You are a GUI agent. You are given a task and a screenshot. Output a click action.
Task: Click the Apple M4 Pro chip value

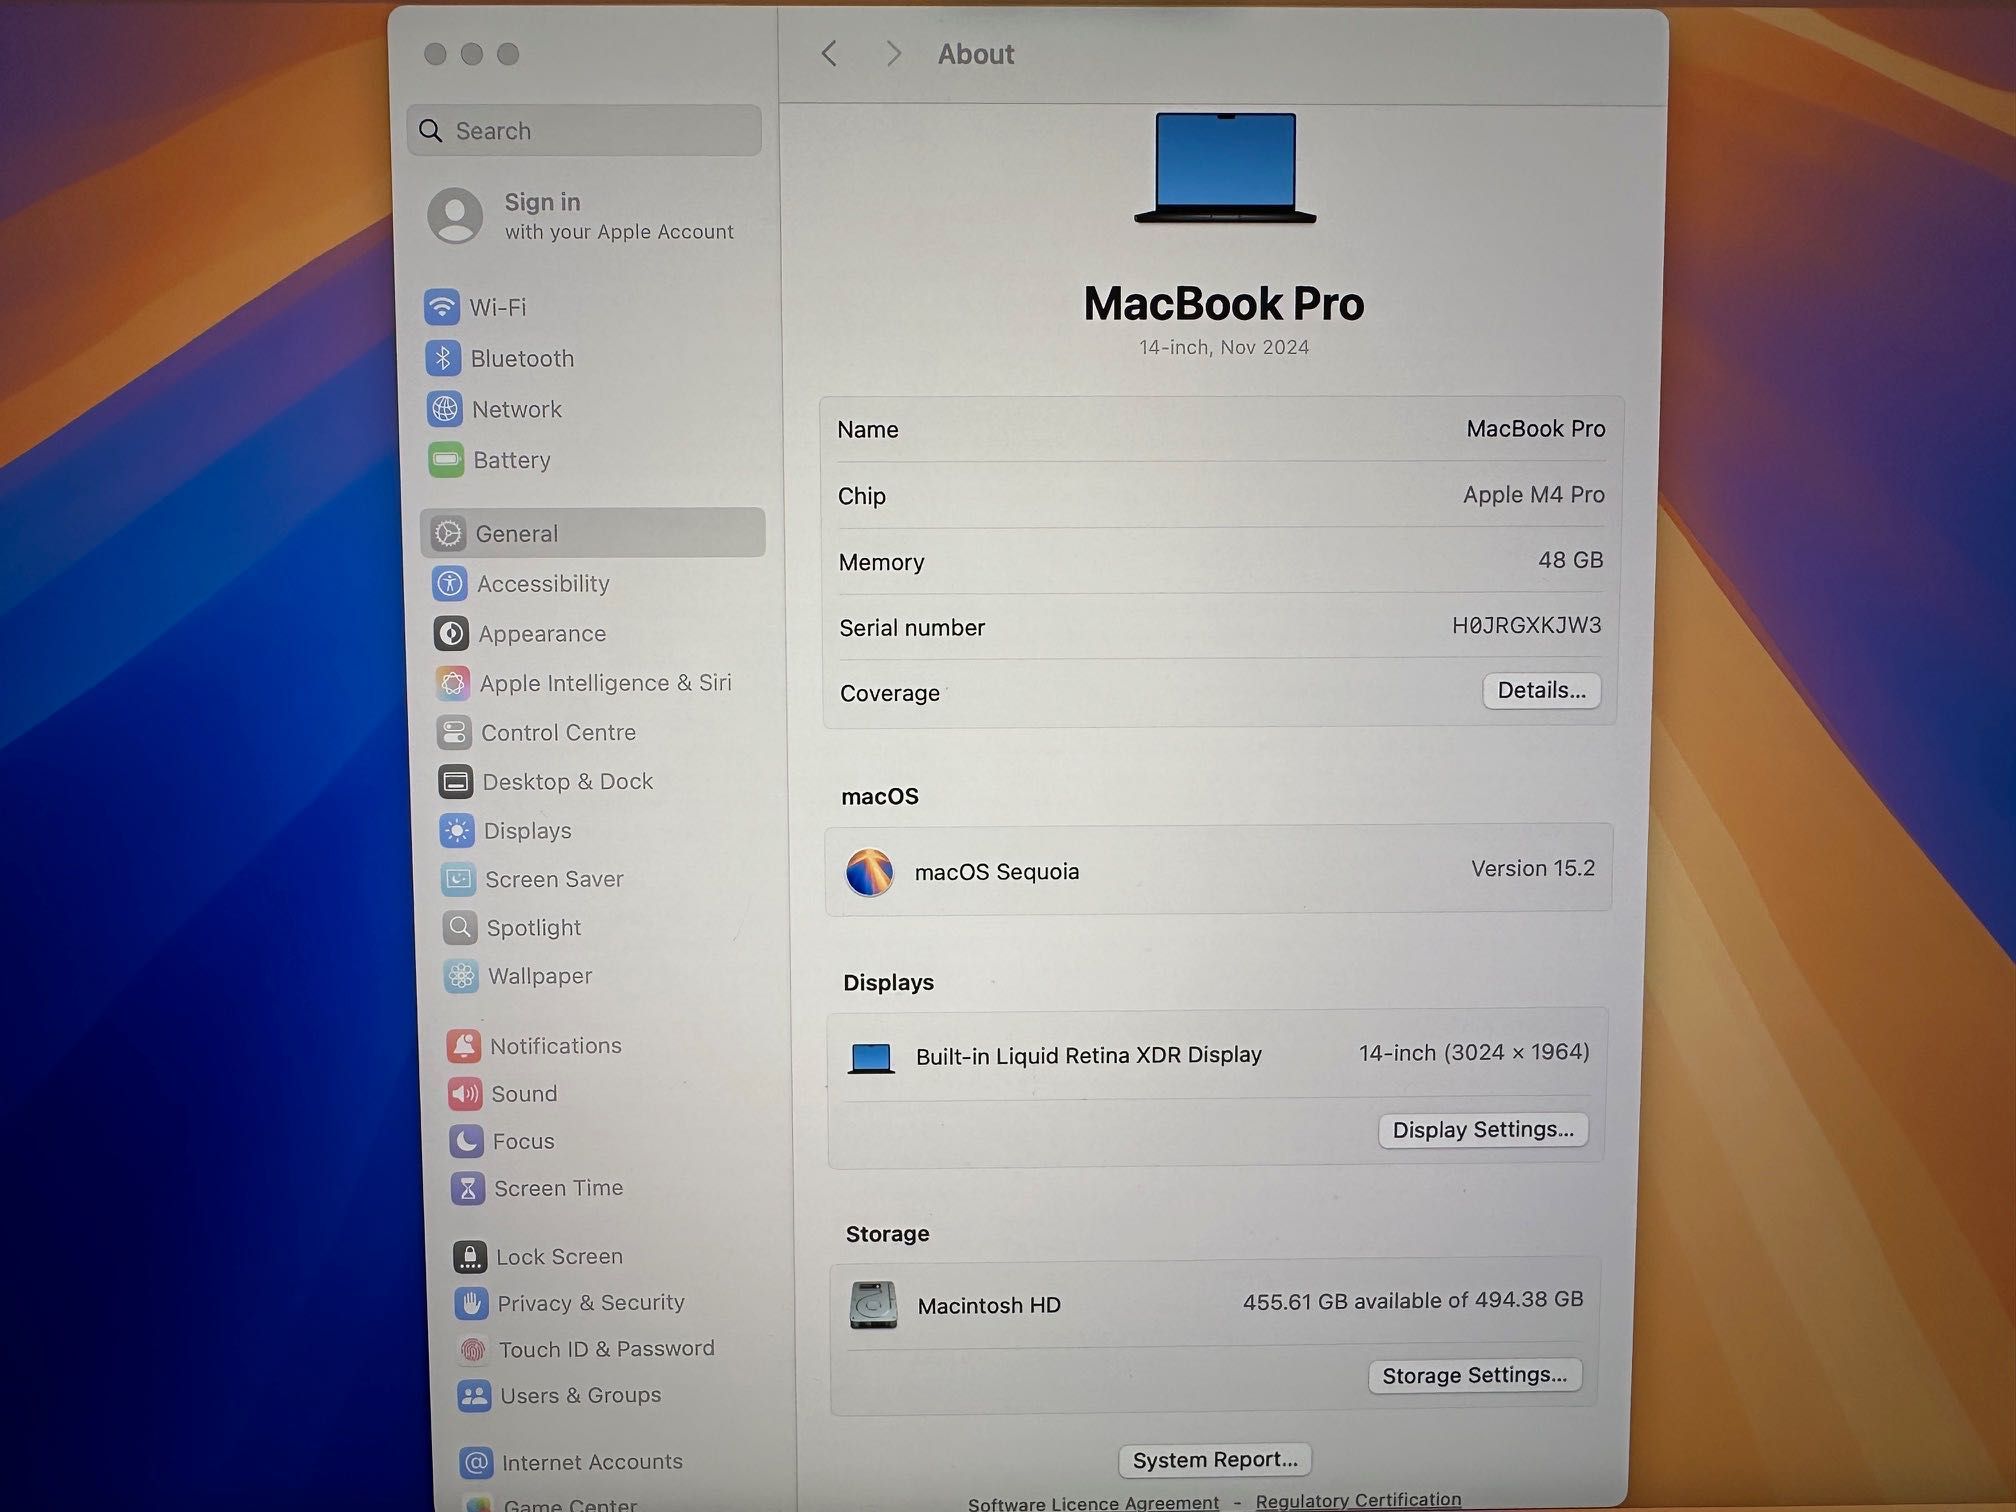(1533, 494)
